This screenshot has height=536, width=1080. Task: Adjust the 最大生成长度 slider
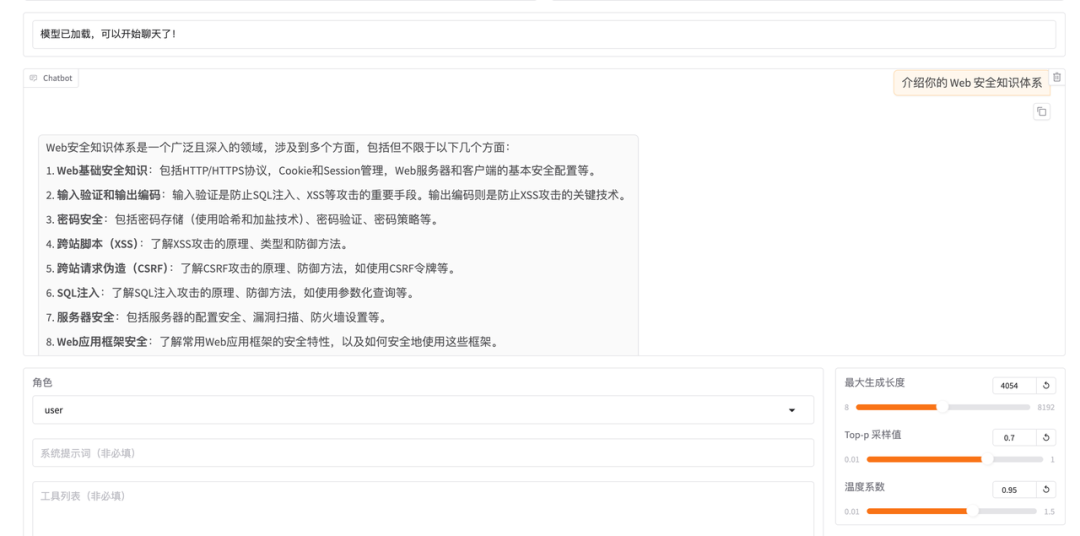[942, 407]
